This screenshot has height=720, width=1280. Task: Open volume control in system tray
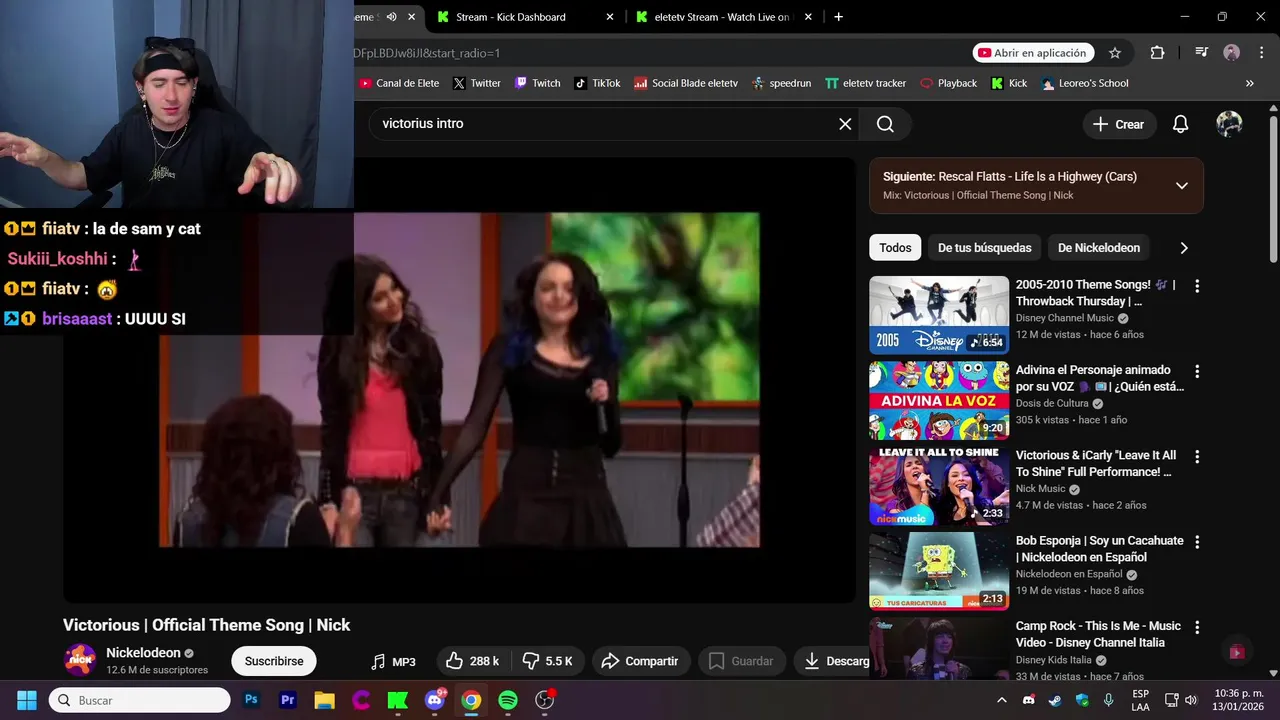tap(1190, 700)
